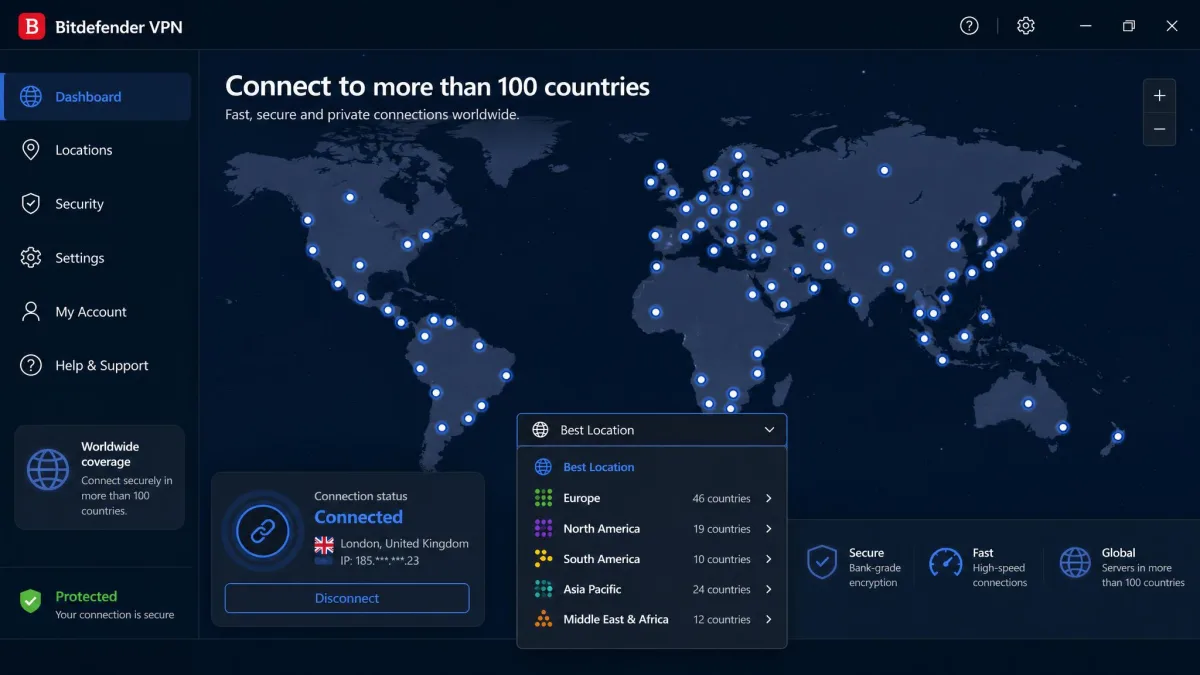Click the 12 countries count
Image resolution: width=1200 pixels, height=675 pixels.
pos(722,620)
